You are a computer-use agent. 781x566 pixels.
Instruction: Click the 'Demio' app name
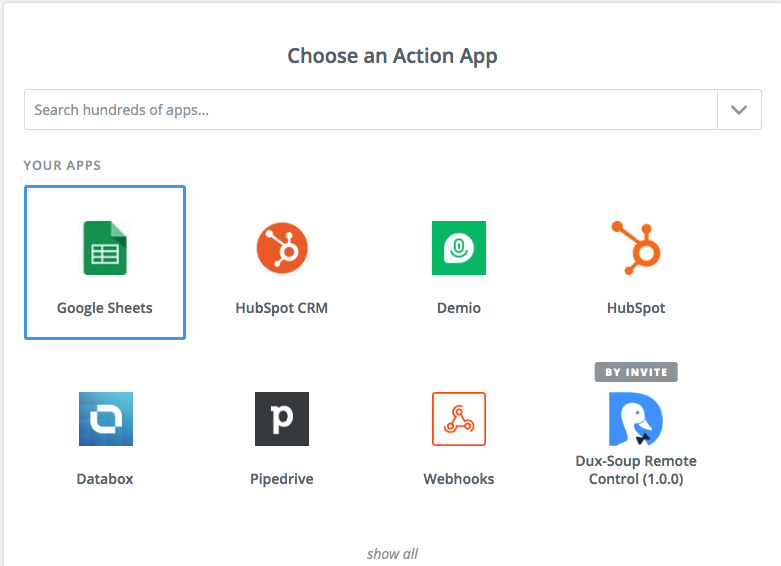(x=459, y=308)
